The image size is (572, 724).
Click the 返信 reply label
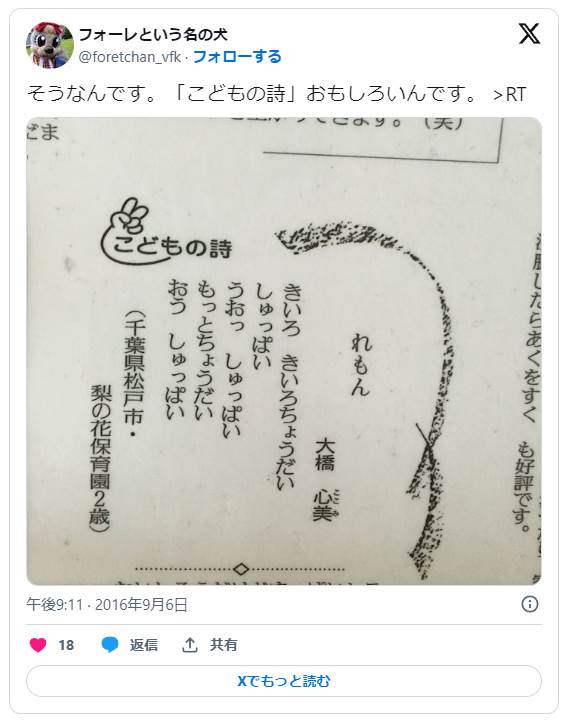click(x=144, y=645)
